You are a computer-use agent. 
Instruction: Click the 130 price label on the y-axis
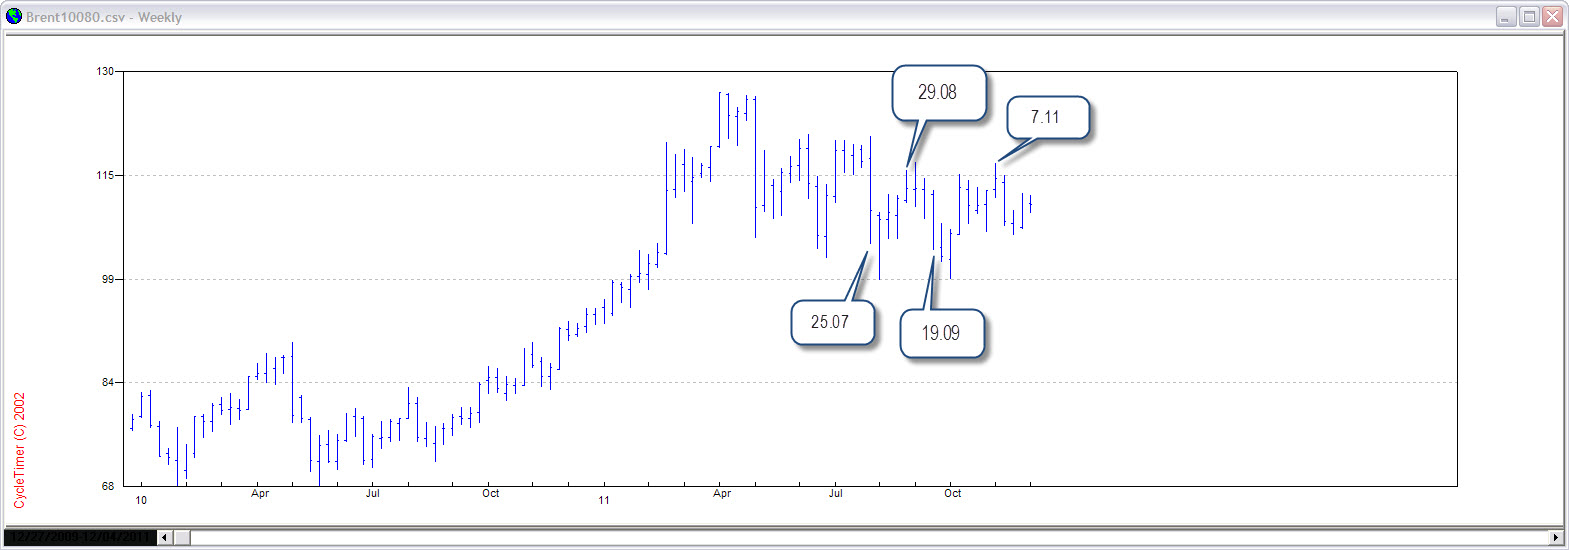tap(105, 71)
